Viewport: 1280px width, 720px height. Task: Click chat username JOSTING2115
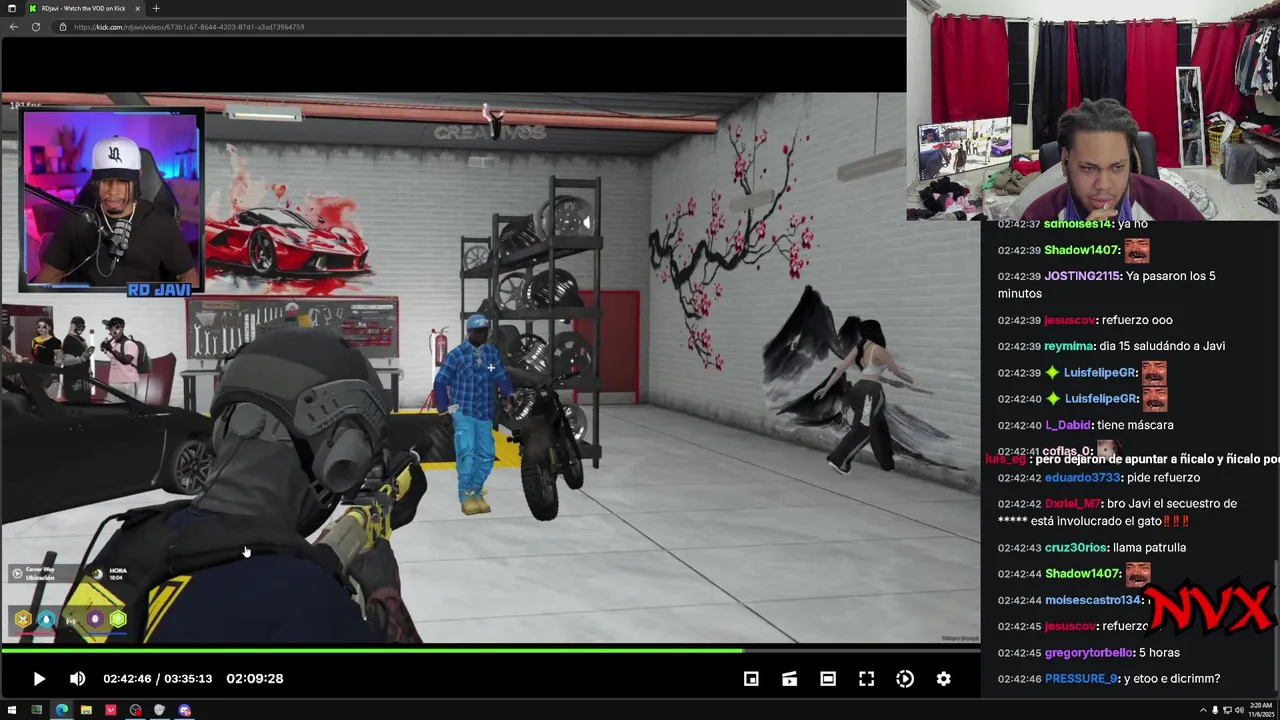pos(1084,276)
